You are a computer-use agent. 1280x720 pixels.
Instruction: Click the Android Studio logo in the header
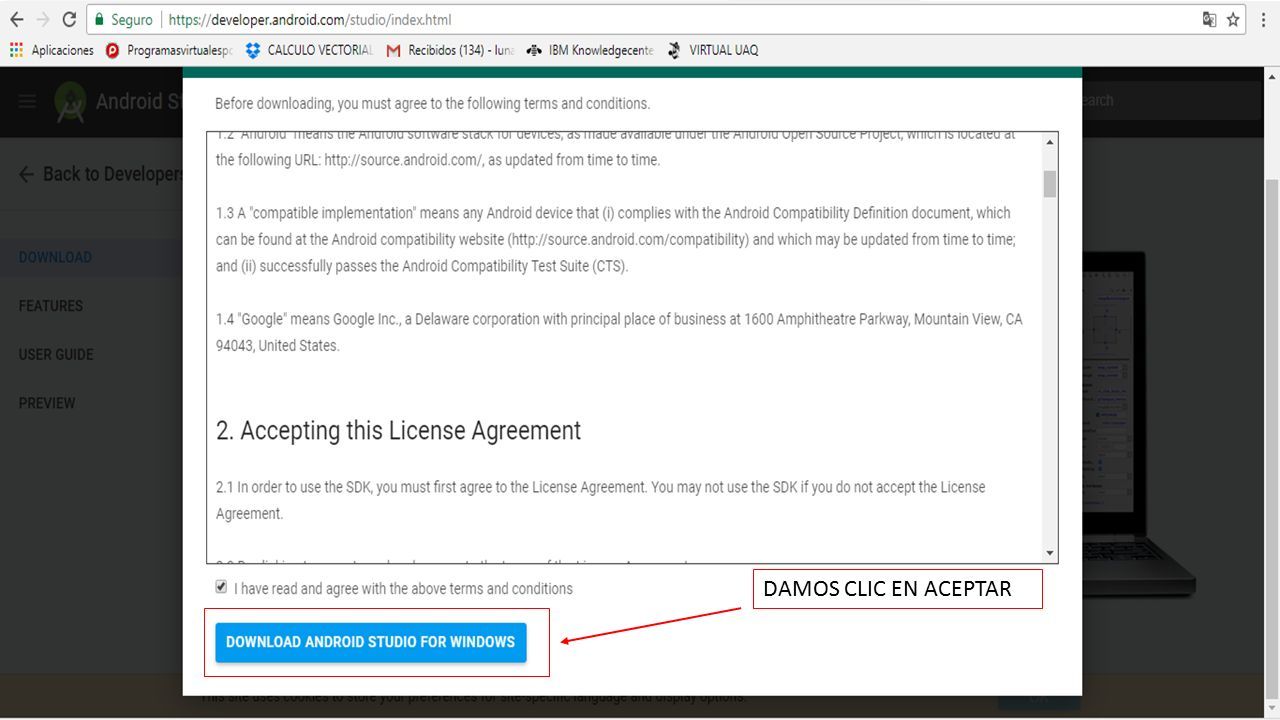coord(70,101)
